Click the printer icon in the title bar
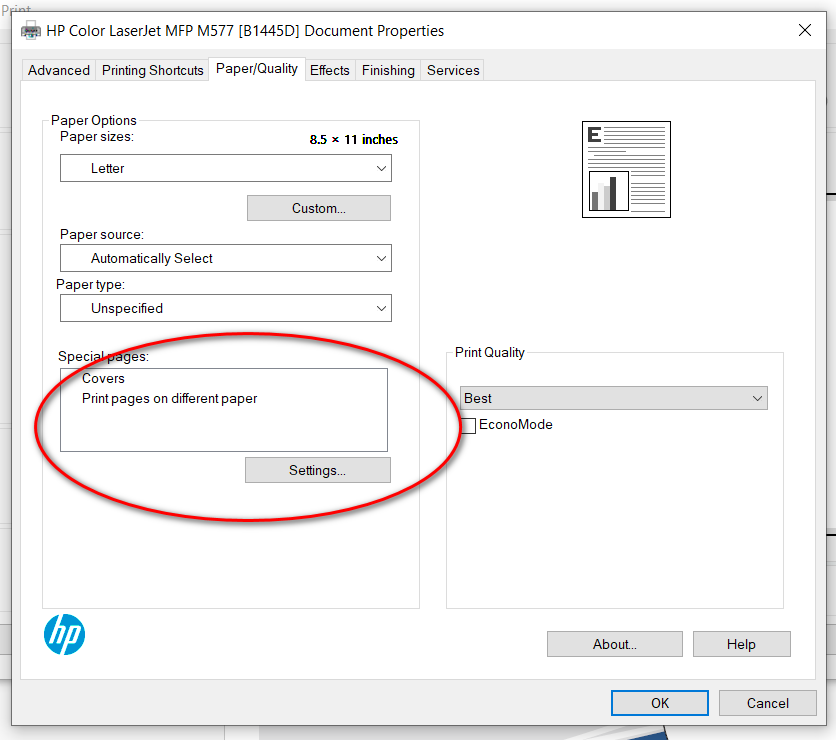Viewport: 836px width, 740px height. [28, 30]
